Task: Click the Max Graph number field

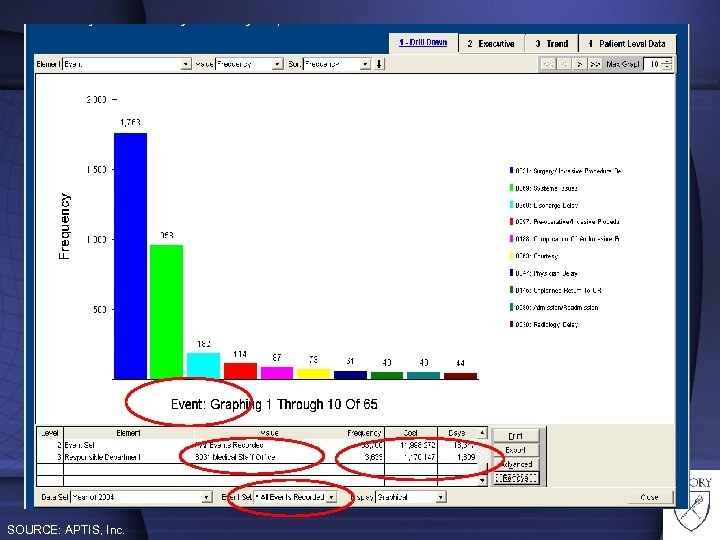Action: pos(652,64)
